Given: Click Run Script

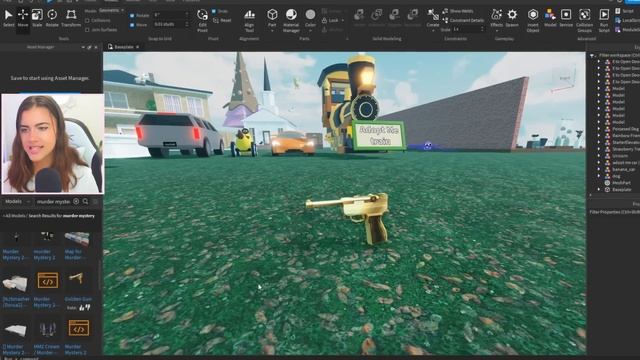Looking at the screenshot, I should pos(604,20).
